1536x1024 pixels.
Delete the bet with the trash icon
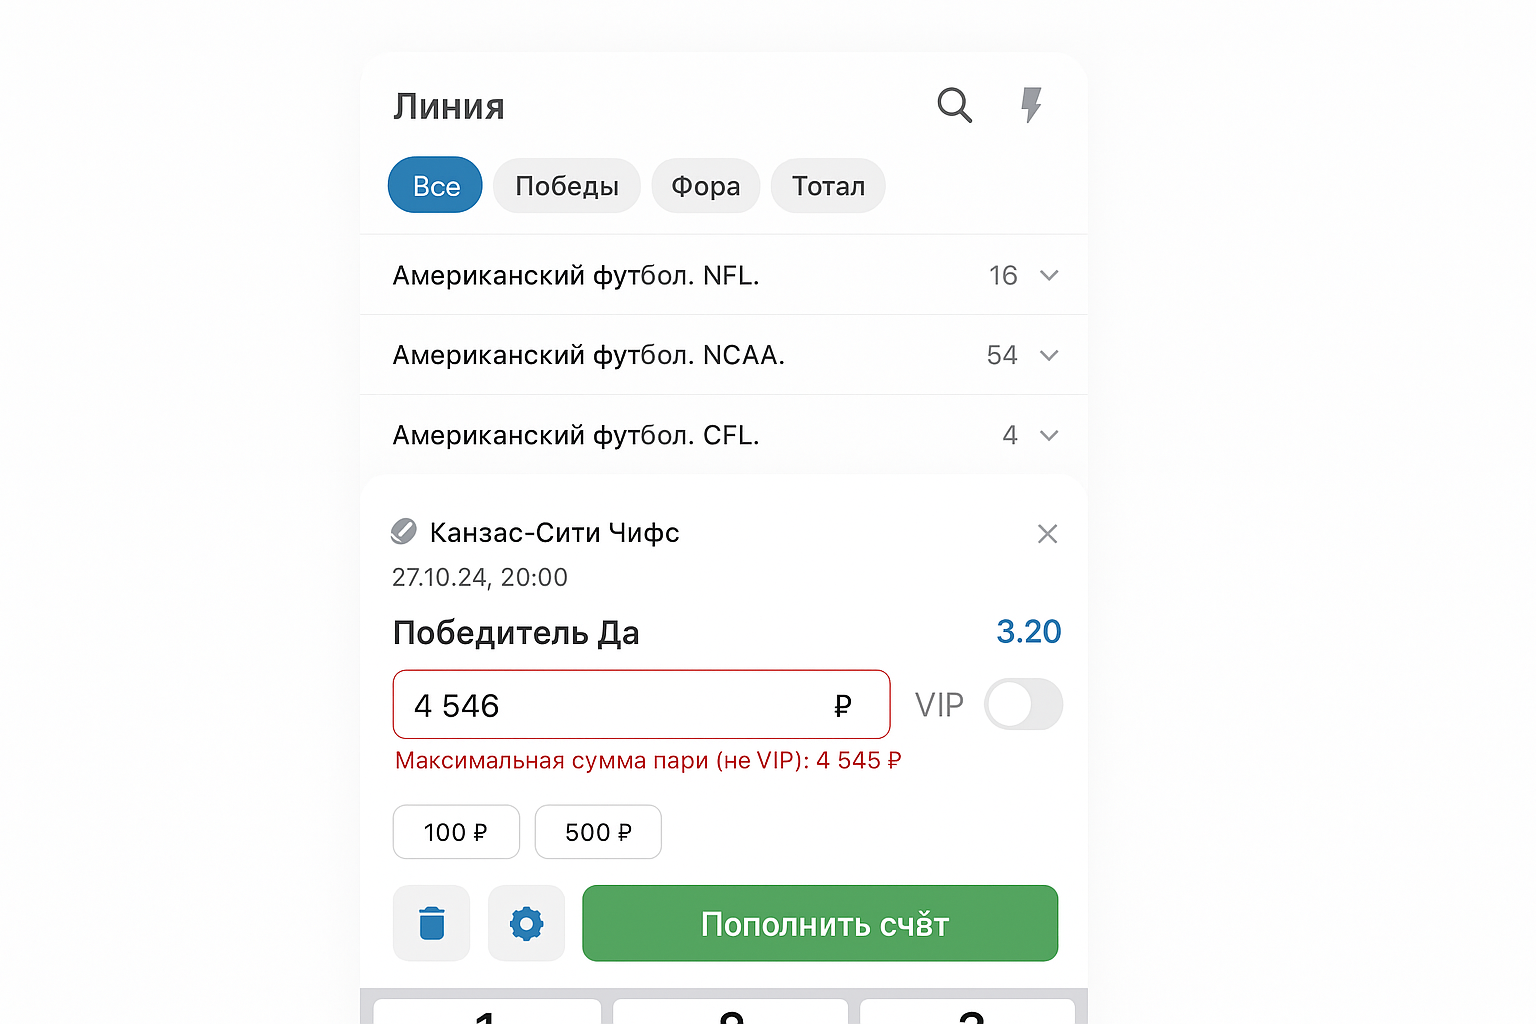click(x=431, y=923)
